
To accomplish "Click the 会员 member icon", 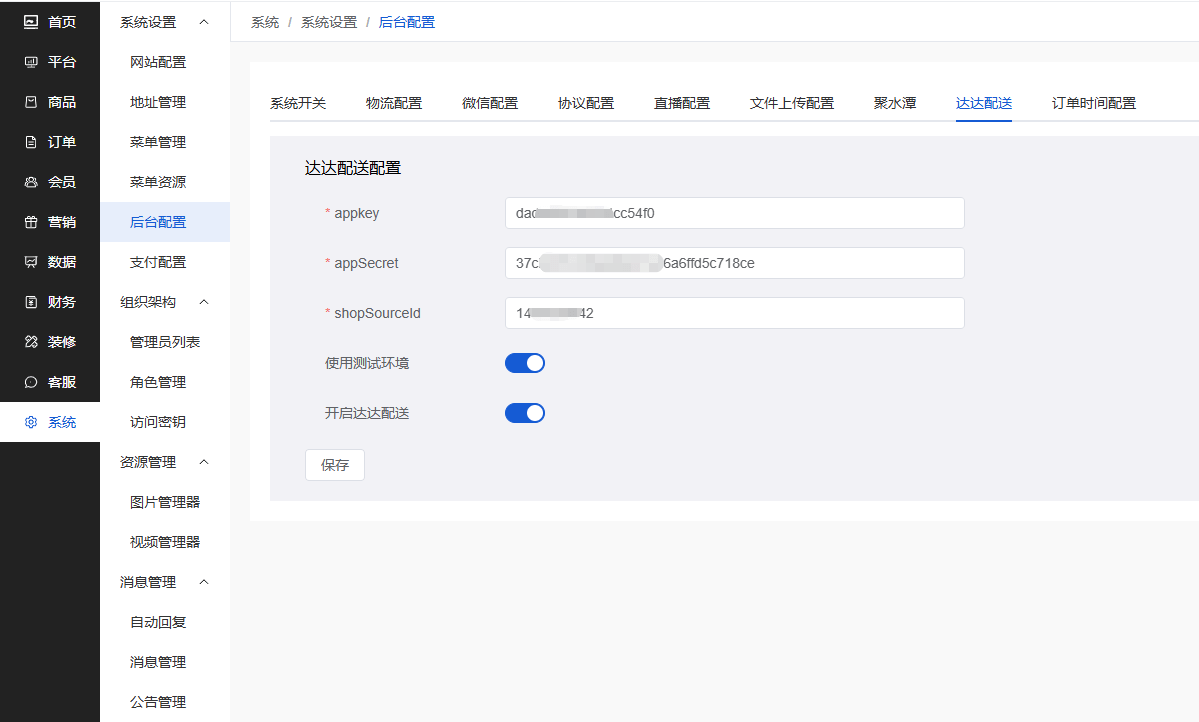I will pos(31,182).
